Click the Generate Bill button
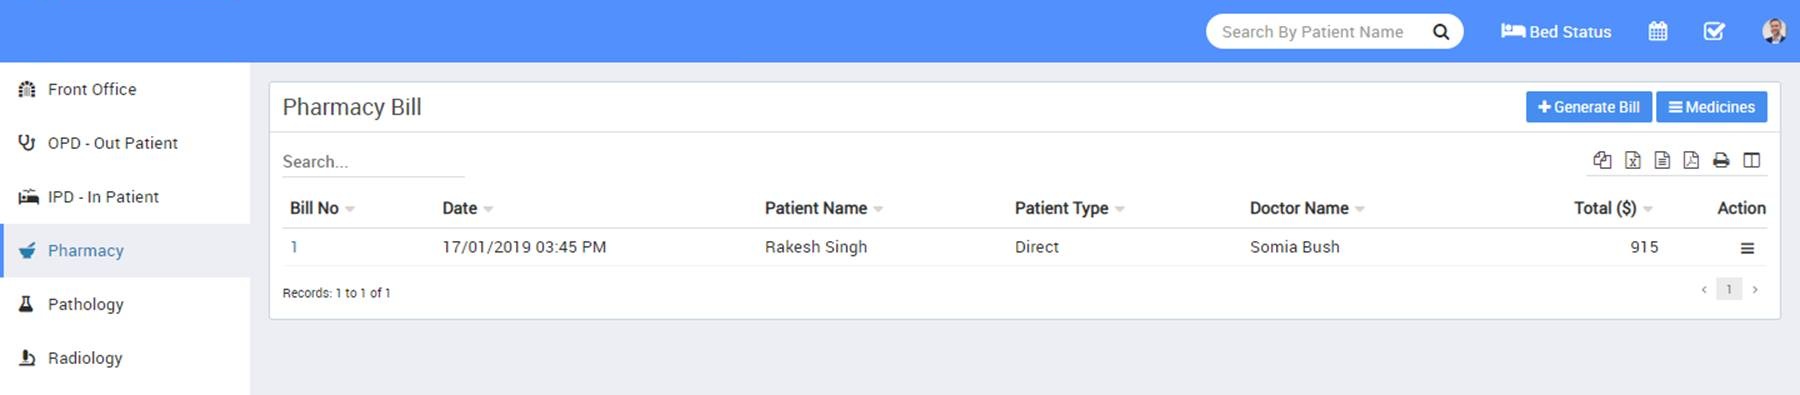This screenshot has height=395, width=1800. [x=1588, y=107]
